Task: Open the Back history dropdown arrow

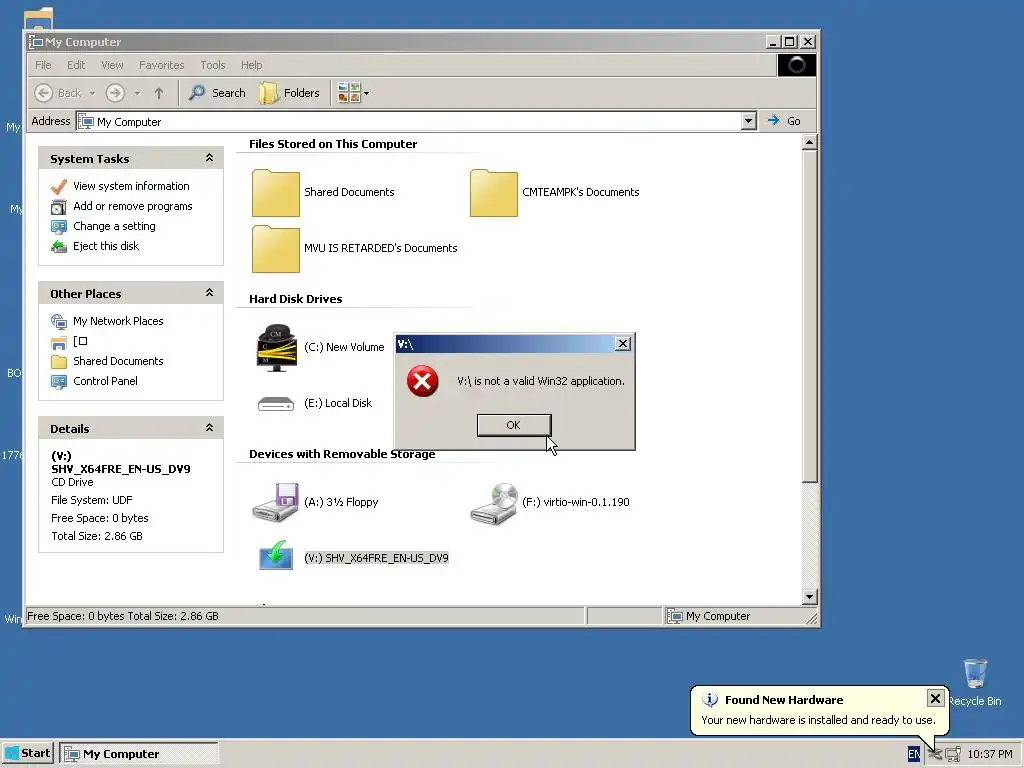Action: (x=92, y=93)
